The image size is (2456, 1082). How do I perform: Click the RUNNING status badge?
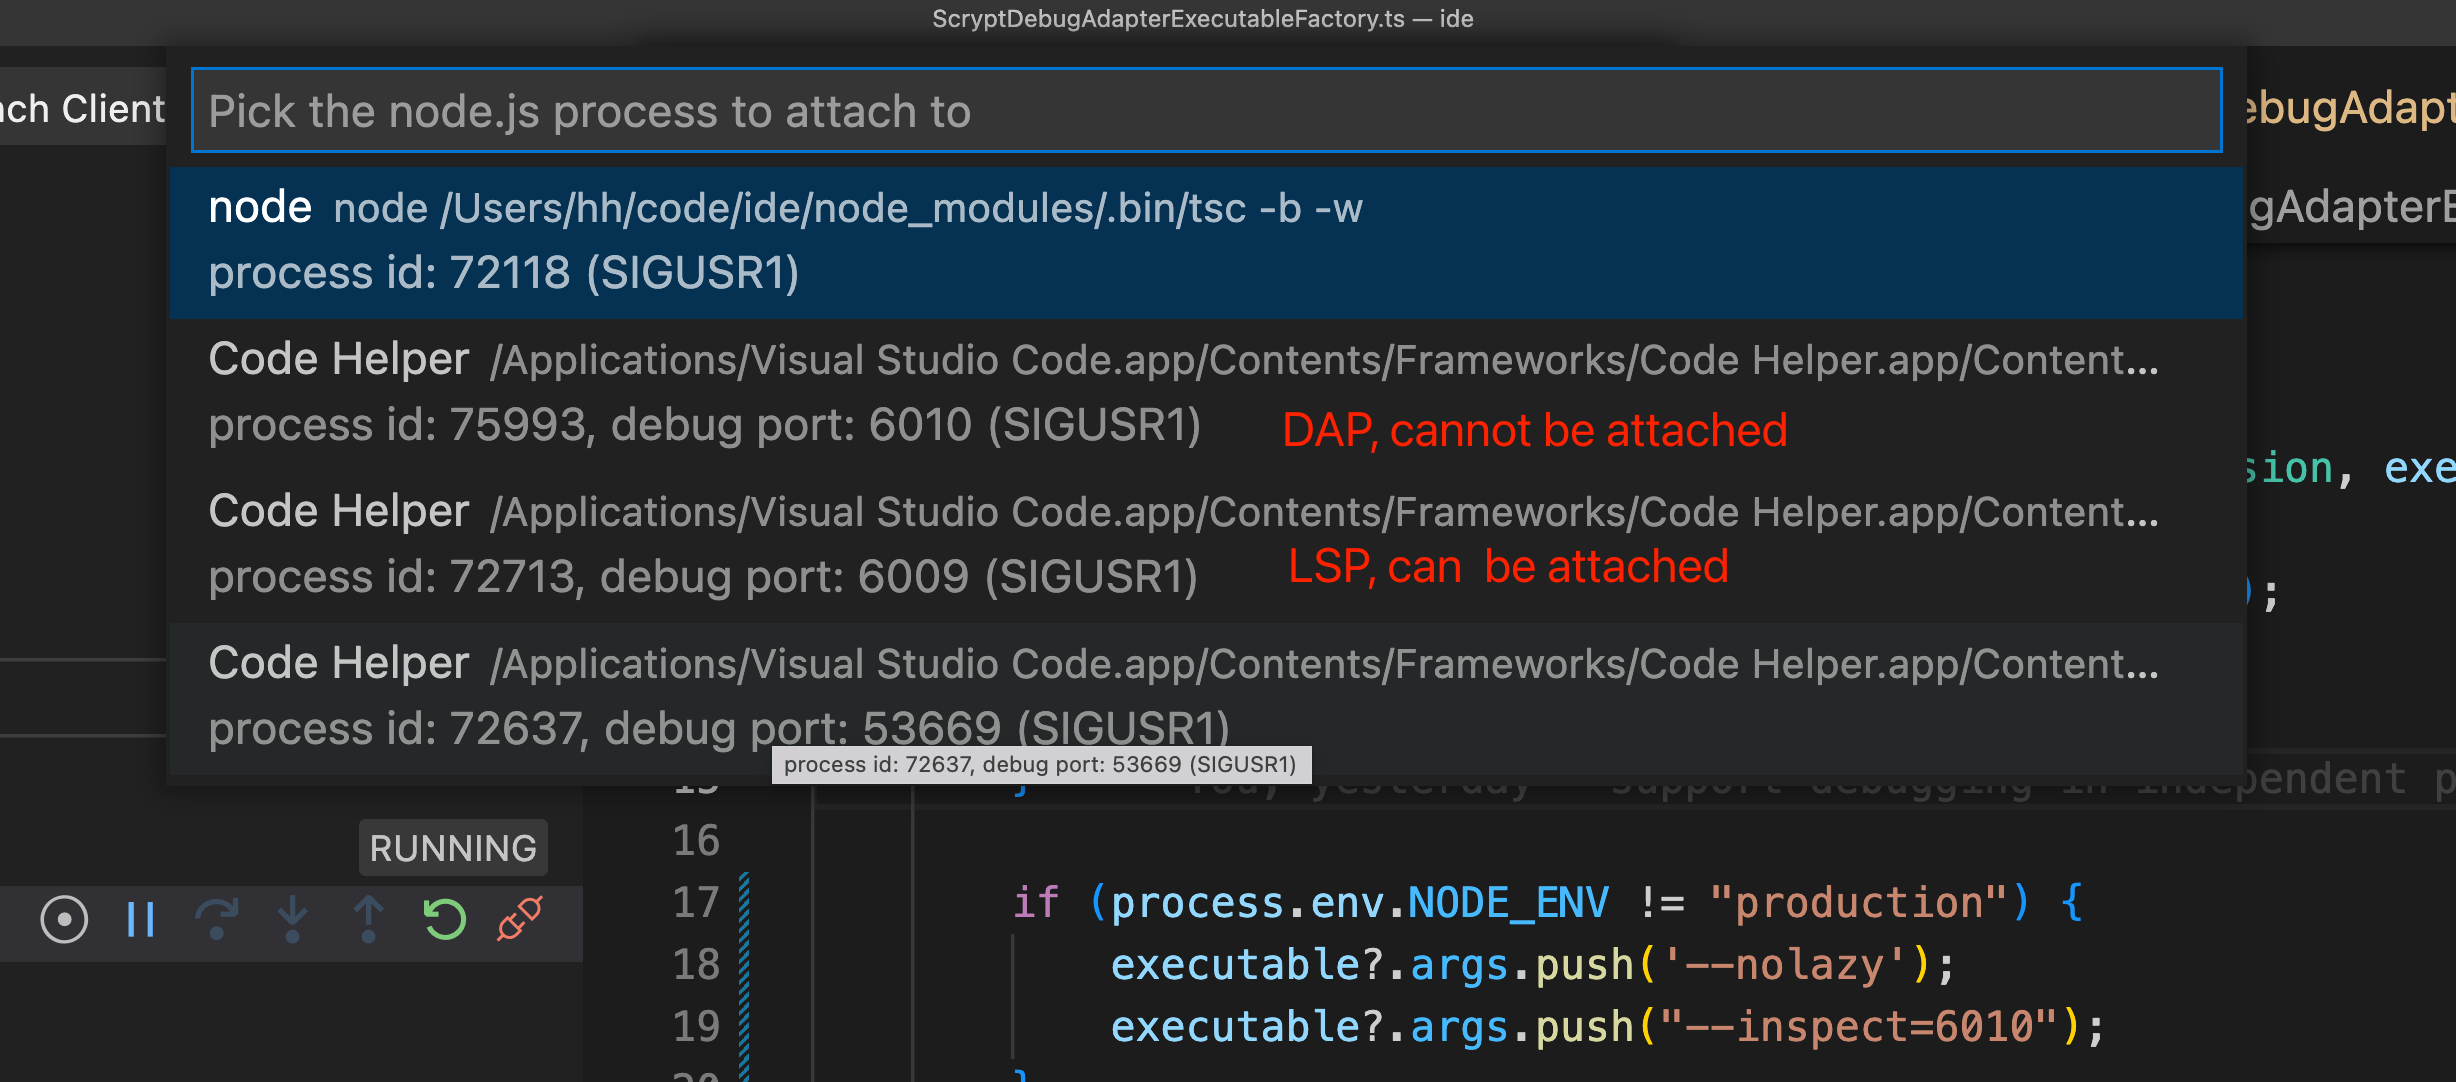tap(452, 848)
